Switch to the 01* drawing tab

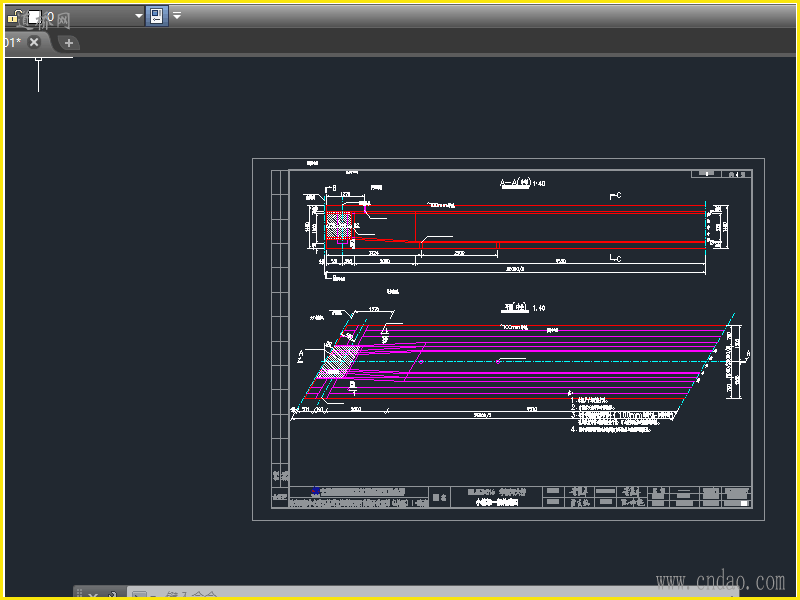pos(12,43)
